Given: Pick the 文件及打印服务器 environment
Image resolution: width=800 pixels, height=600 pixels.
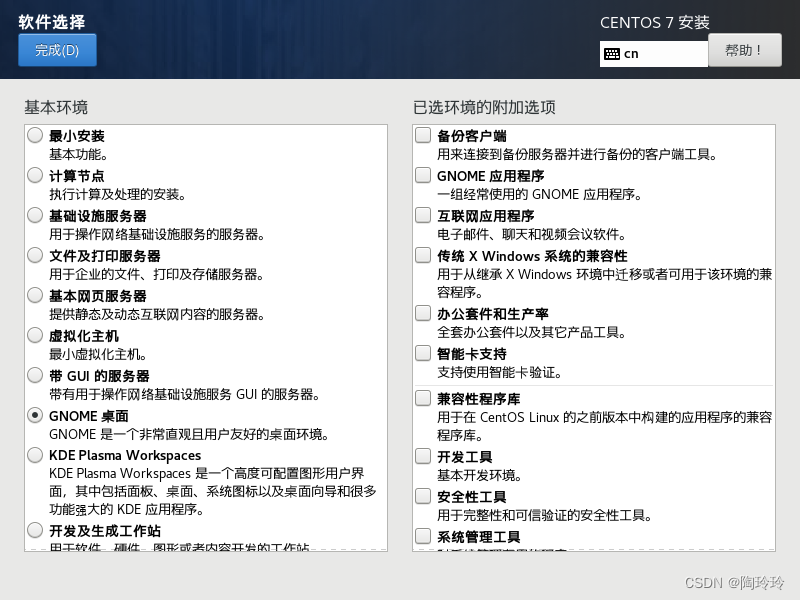Looking at the screenshot, I should (35, 255).
